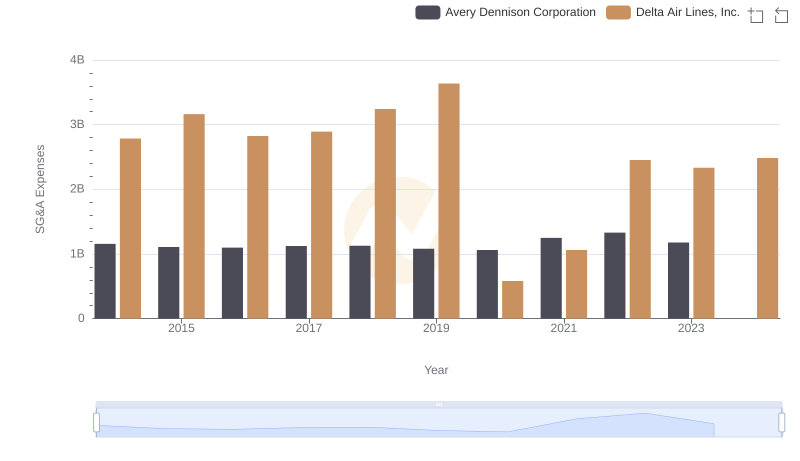Select Delta 2019 tallest bar
Viewport: 800px width, 461px height.
click(449, 201)
